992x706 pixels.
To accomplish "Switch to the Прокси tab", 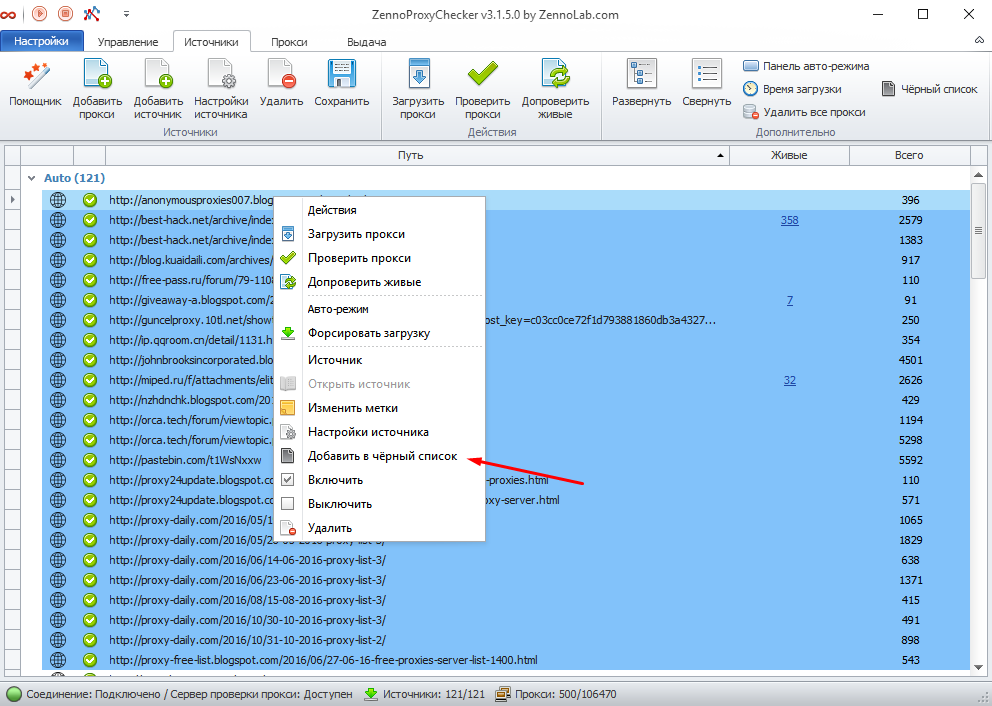I will tap(290, 42).
